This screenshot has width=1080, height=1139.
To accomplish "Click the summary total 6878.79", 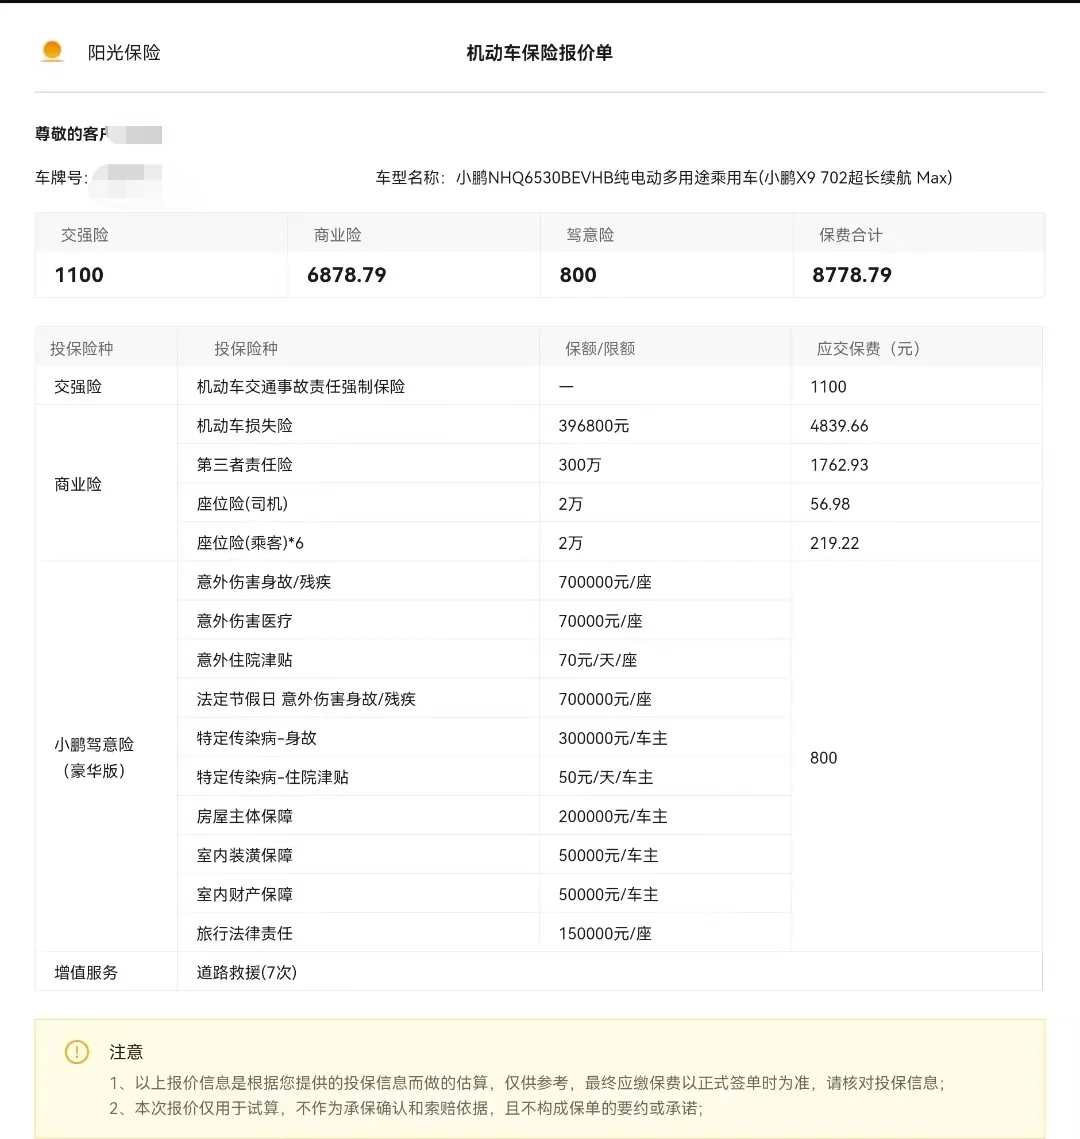I will pos(346,275).
